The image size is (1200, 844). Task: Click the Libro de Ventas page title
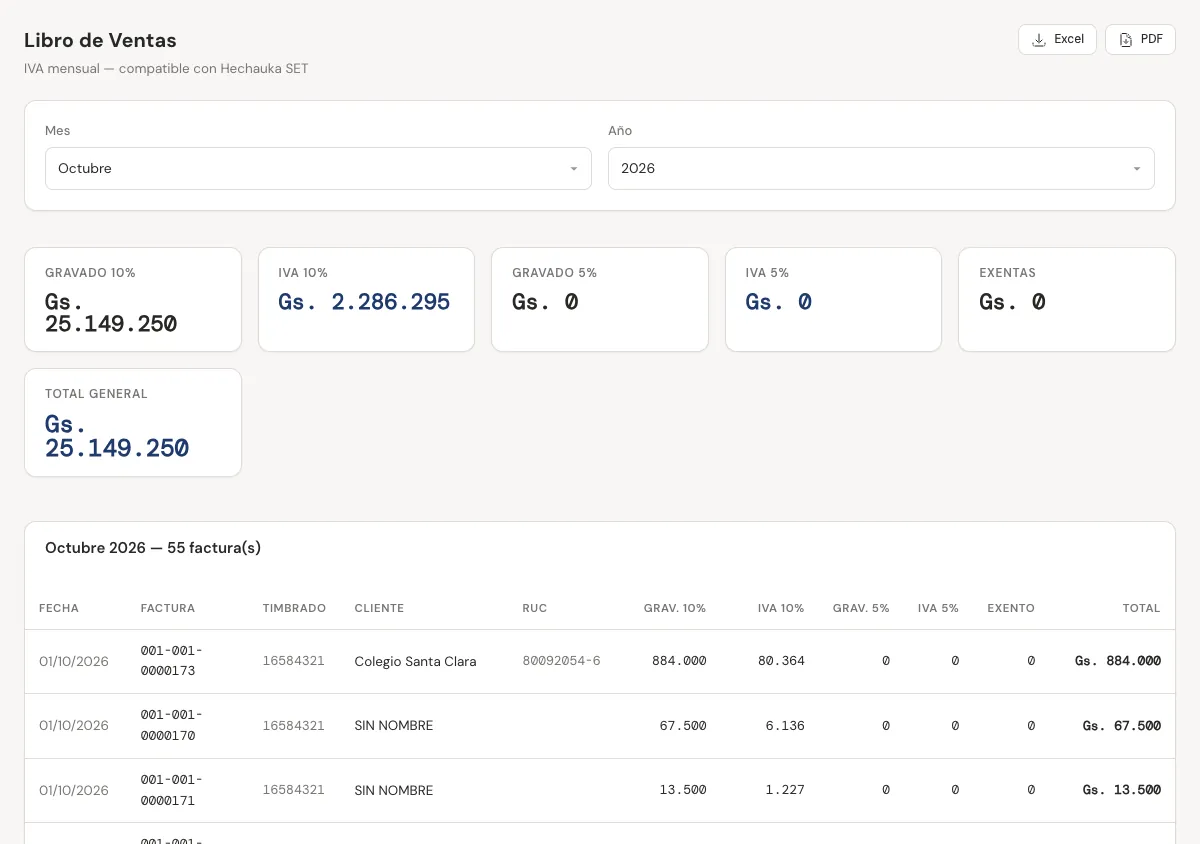(100, 41)
